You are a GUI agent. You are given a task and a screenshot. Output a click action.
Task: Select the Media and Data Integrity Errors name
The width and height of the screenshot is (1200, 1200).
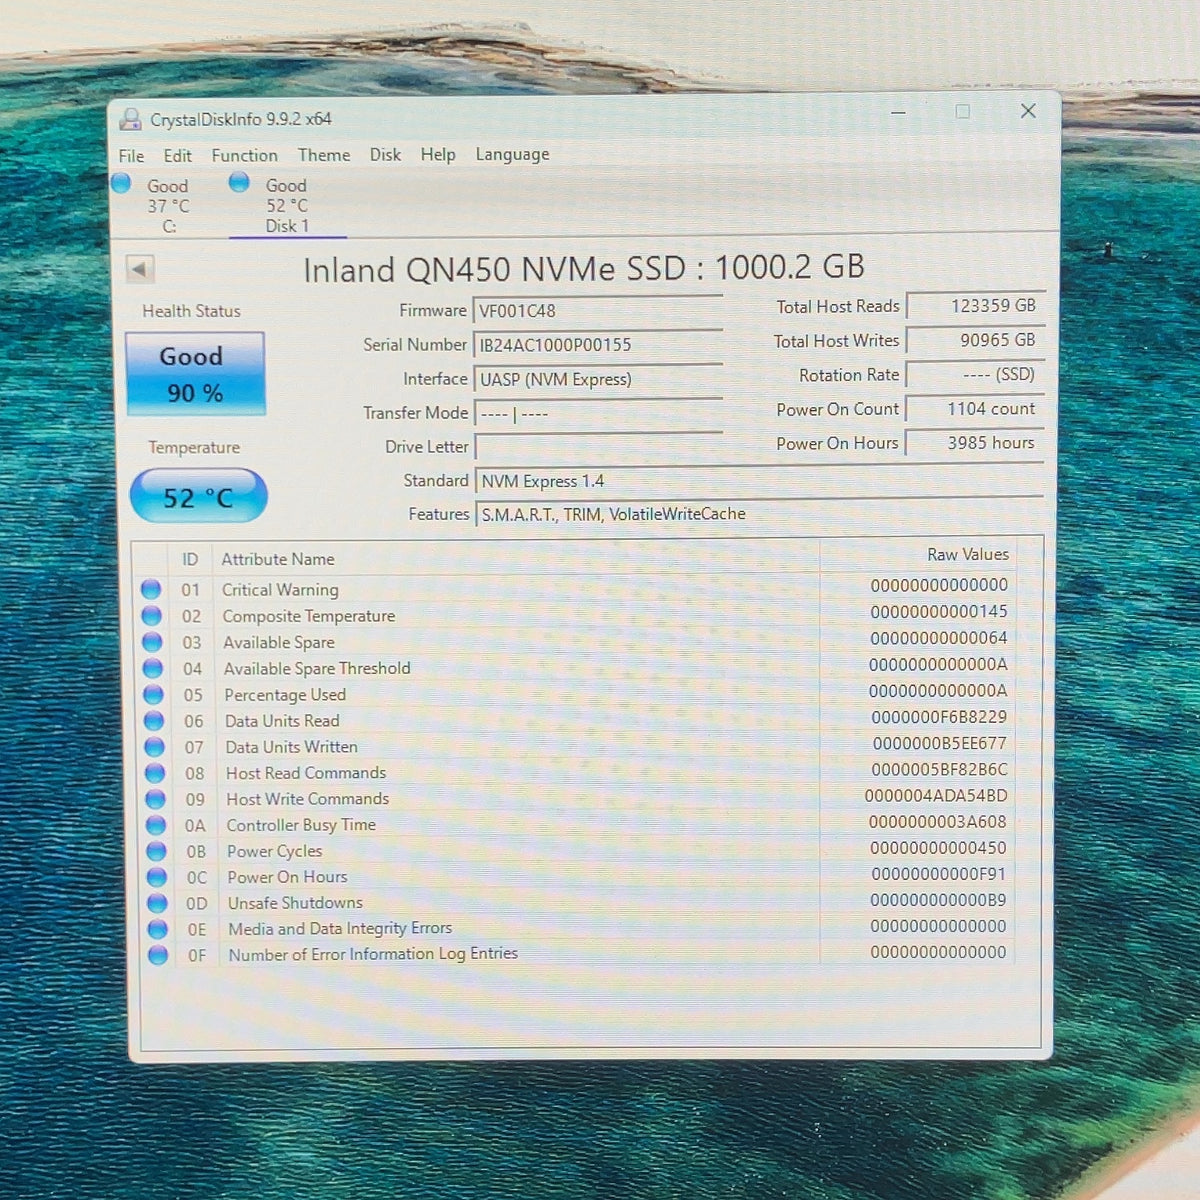click(x=340, y=929)
